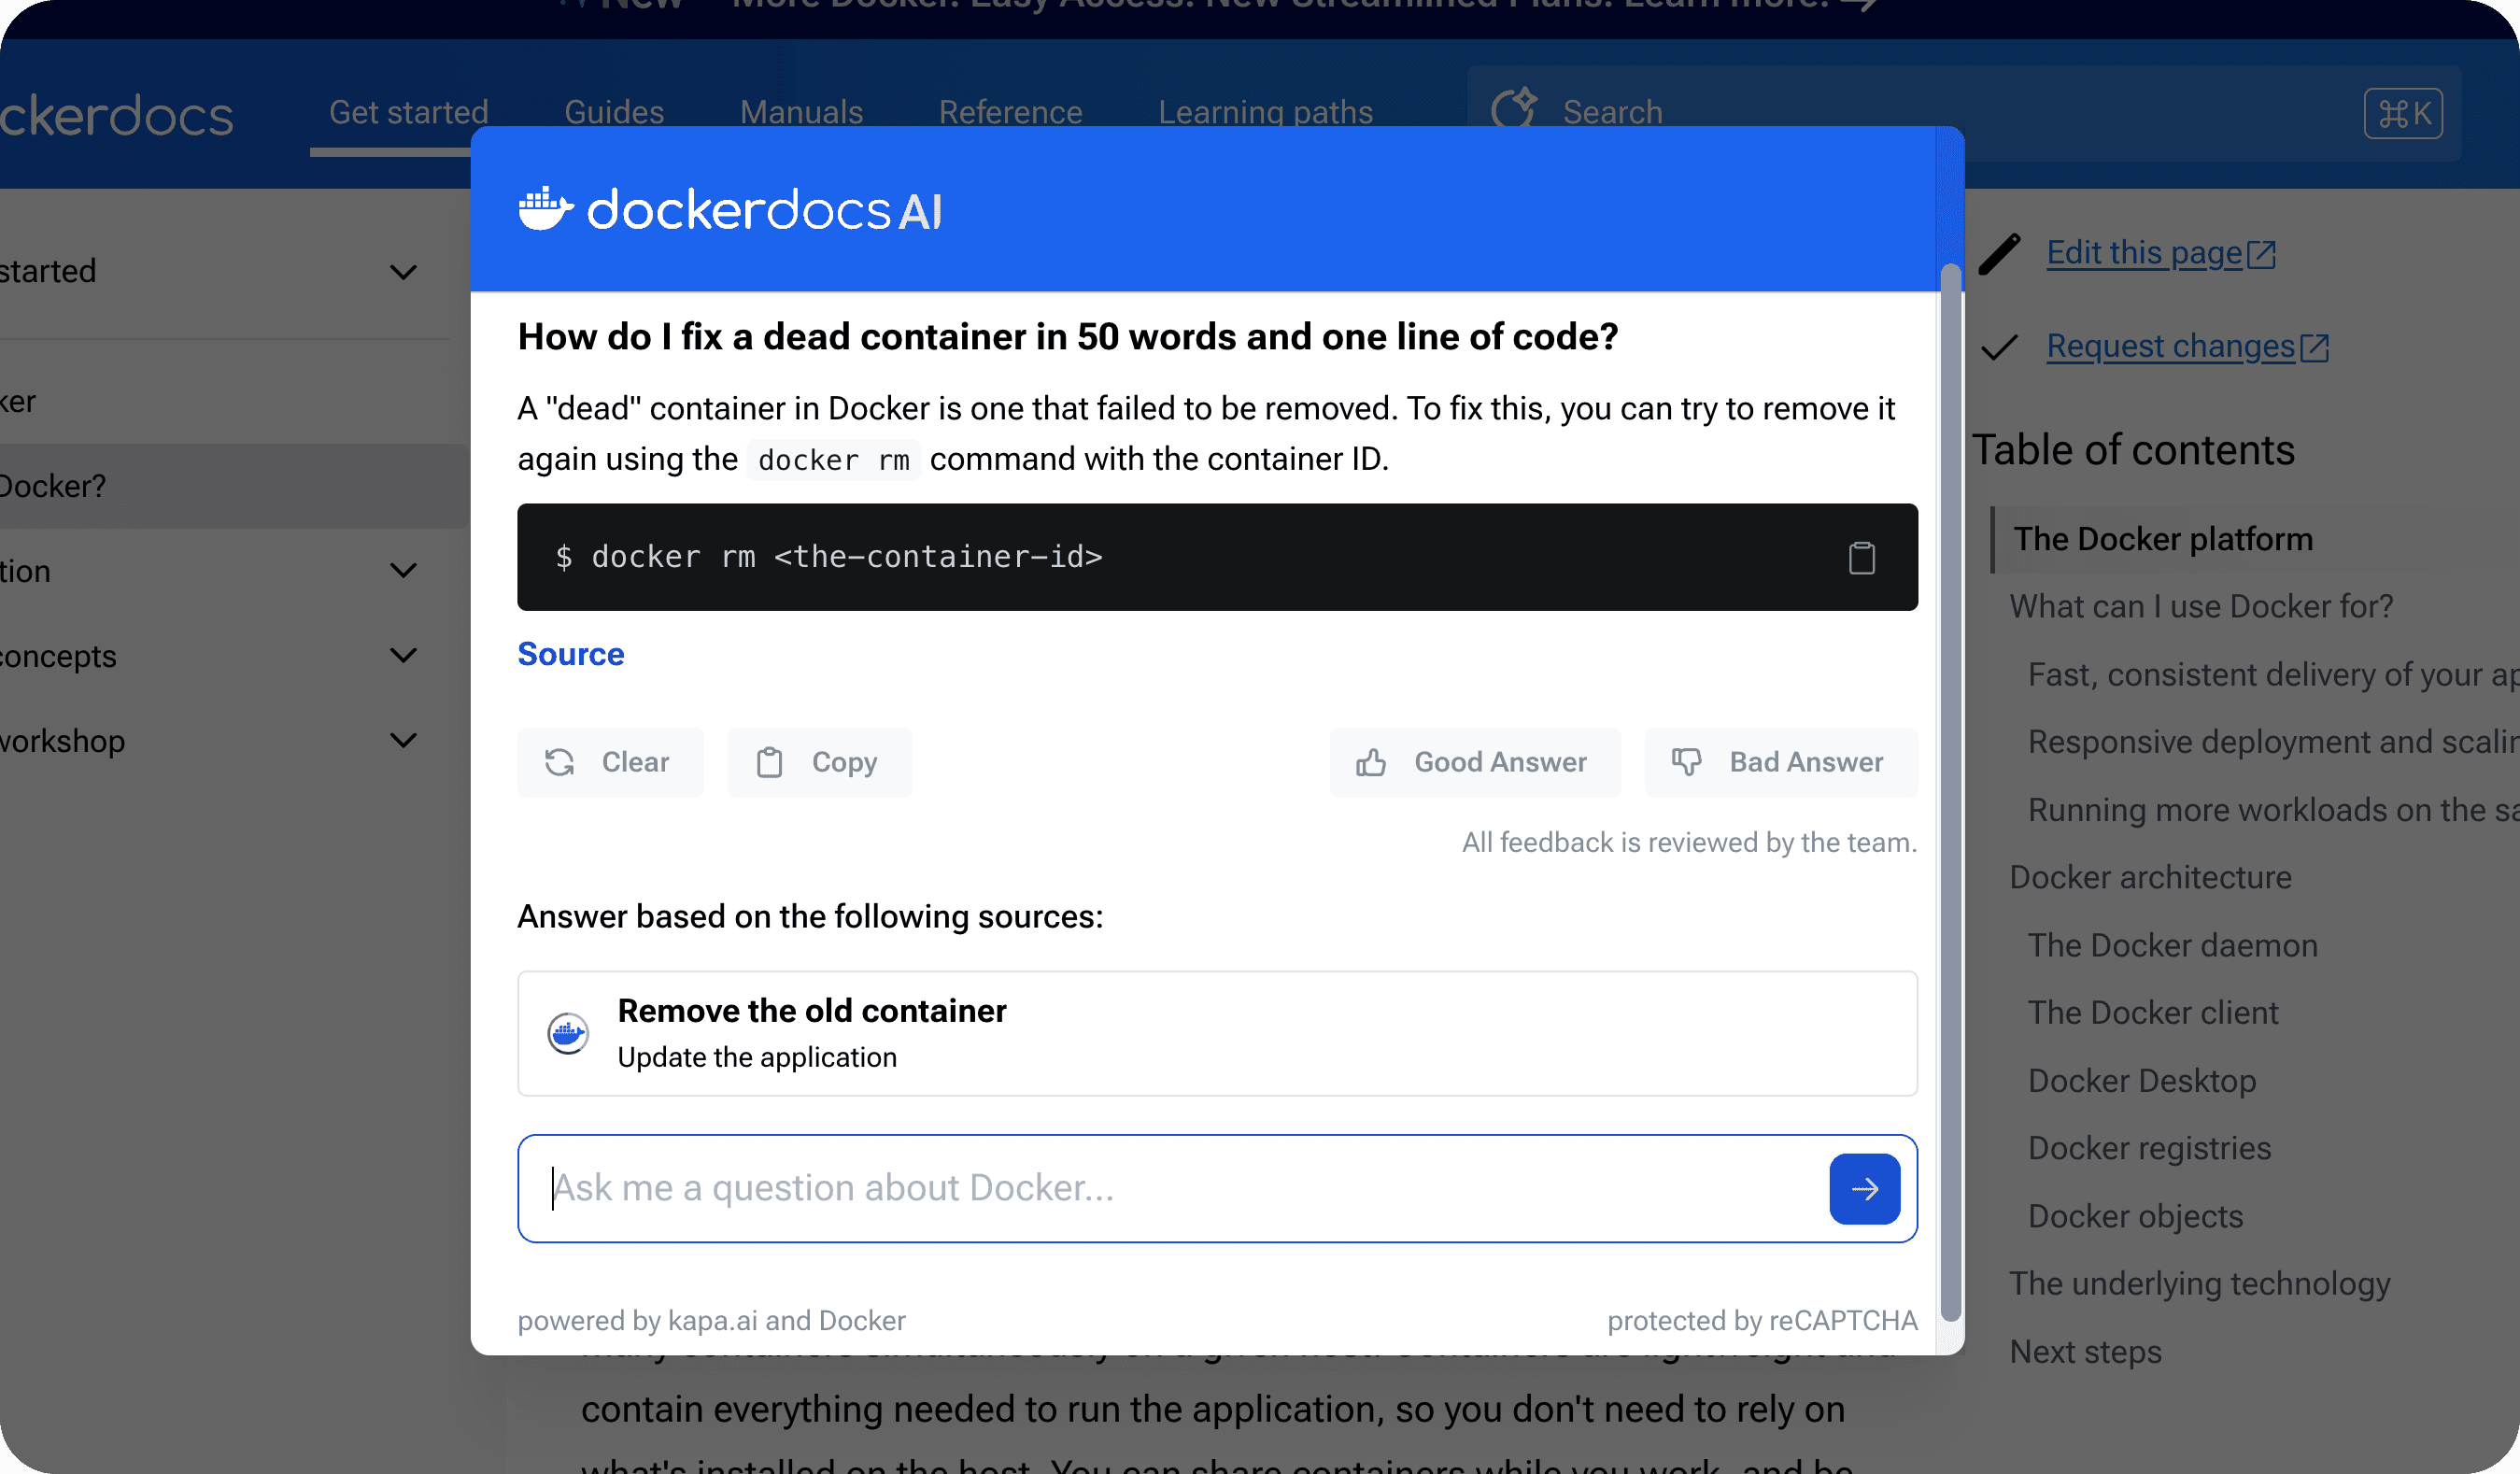
Task: Click the Clear conversation button
Action: pos(610,762)
